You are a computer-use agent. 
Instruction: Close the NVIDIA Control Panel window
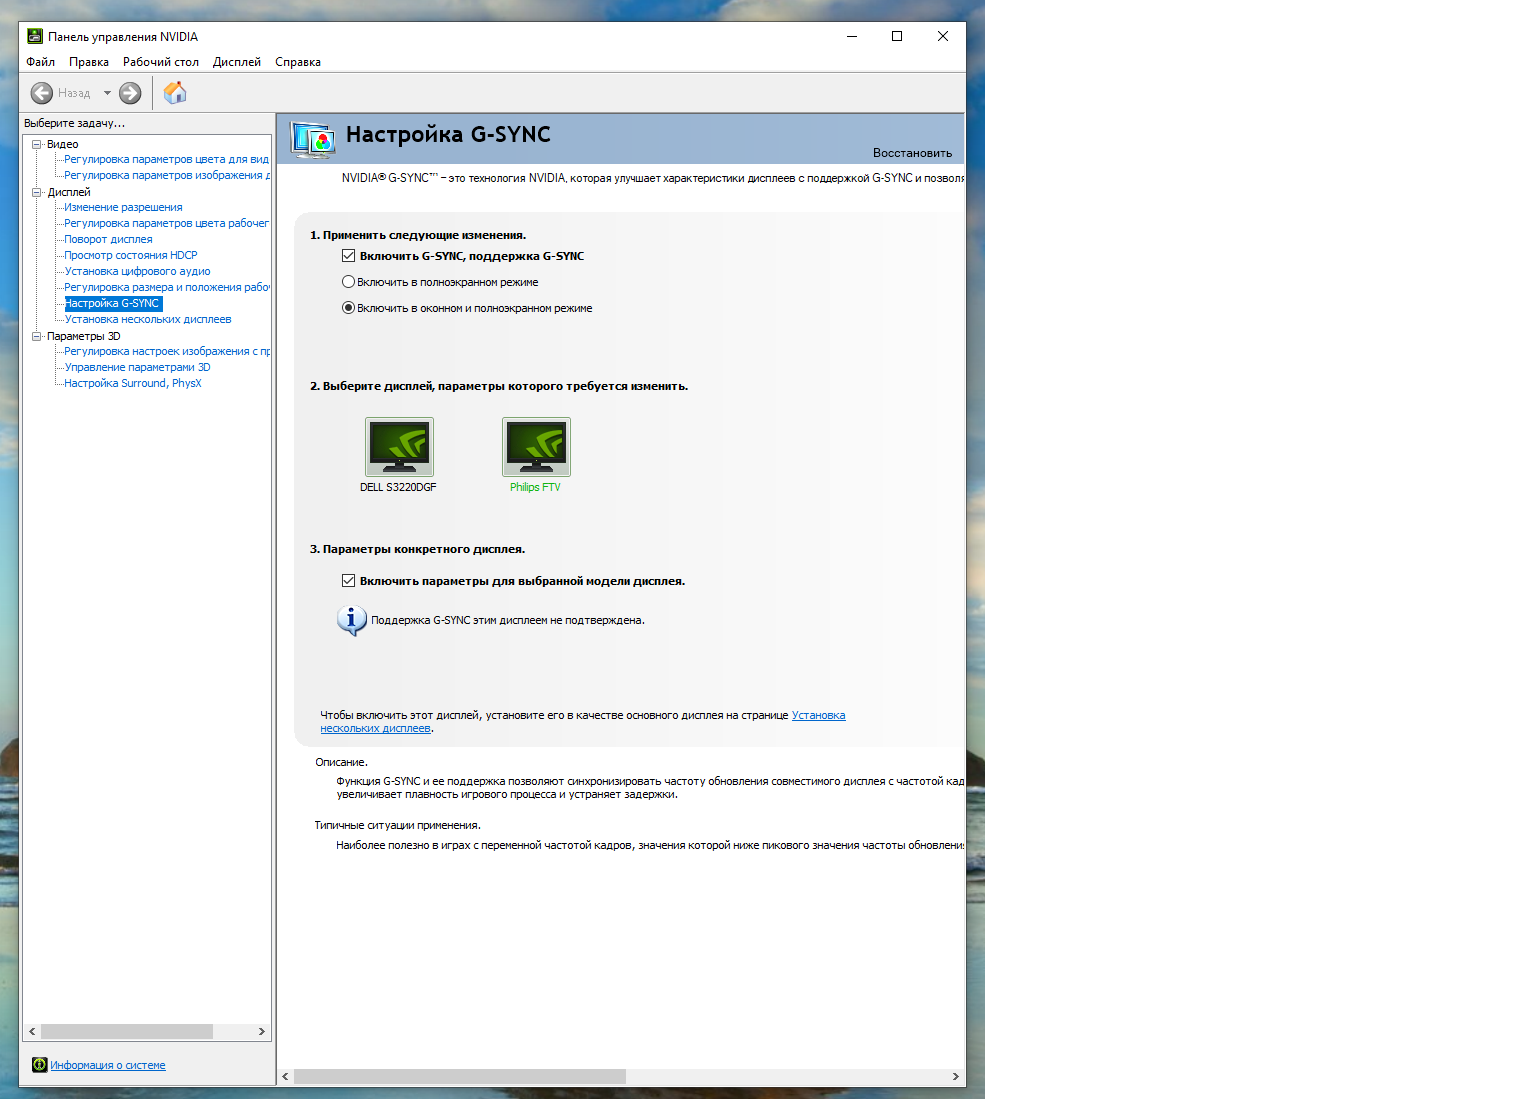coord(943,36)
